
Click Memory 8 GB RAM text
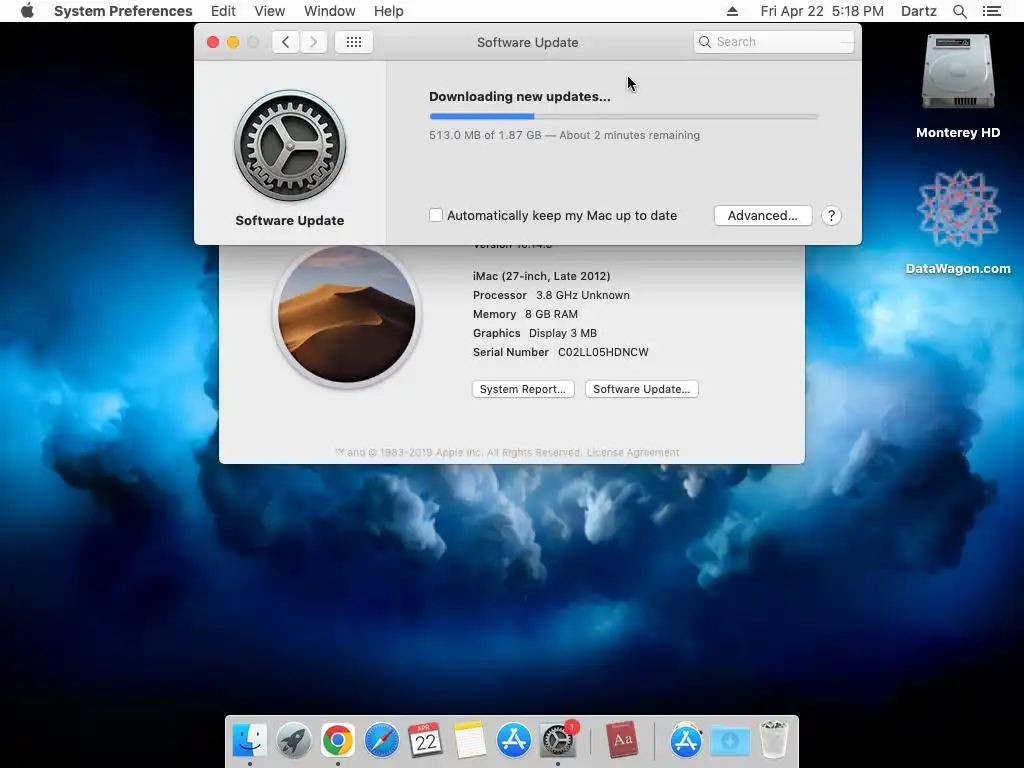click(525, 314)
